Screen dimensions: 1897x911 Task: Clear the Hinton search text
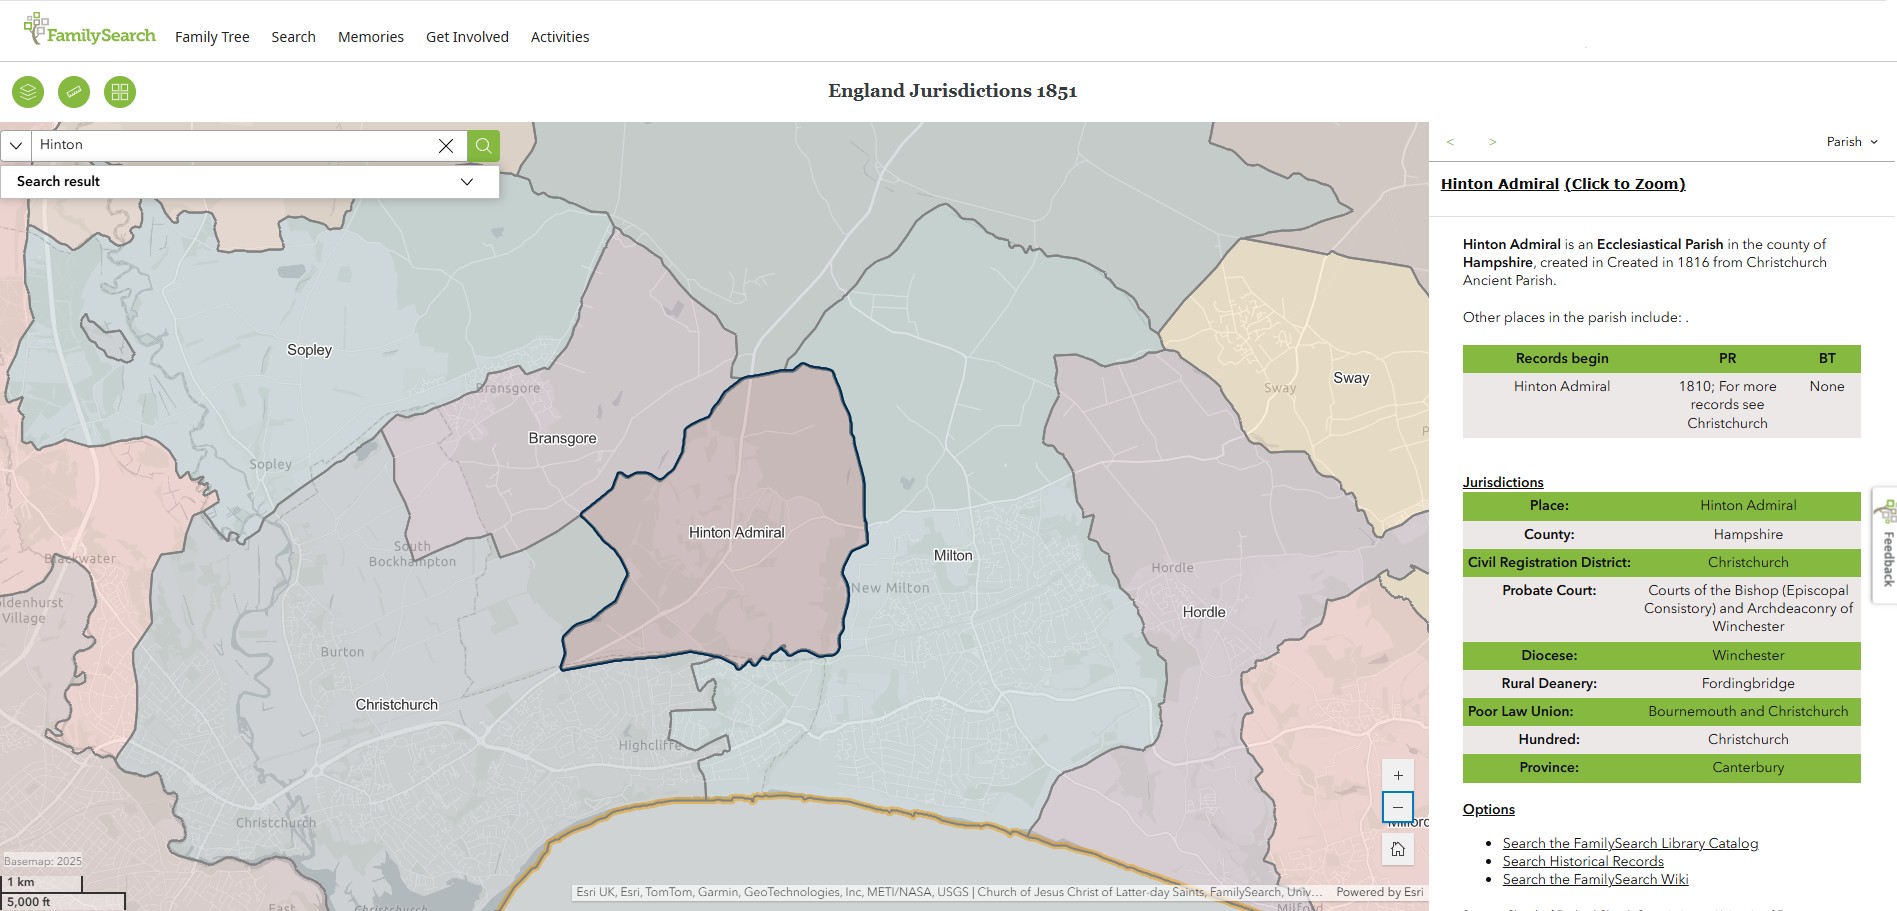pyautogui.click(x=446, y=146)
